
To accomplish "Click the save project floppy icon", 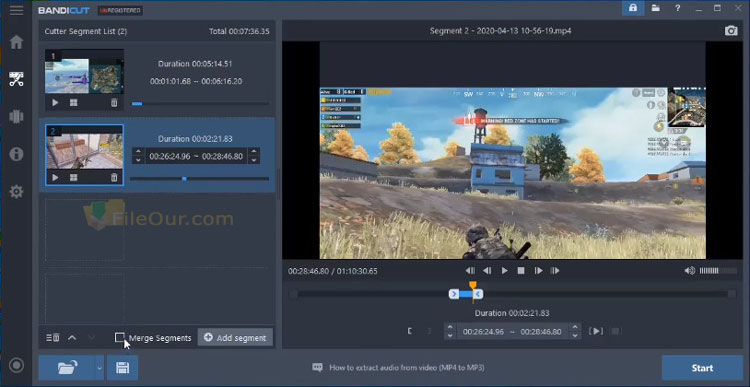I will pos(122,367).
